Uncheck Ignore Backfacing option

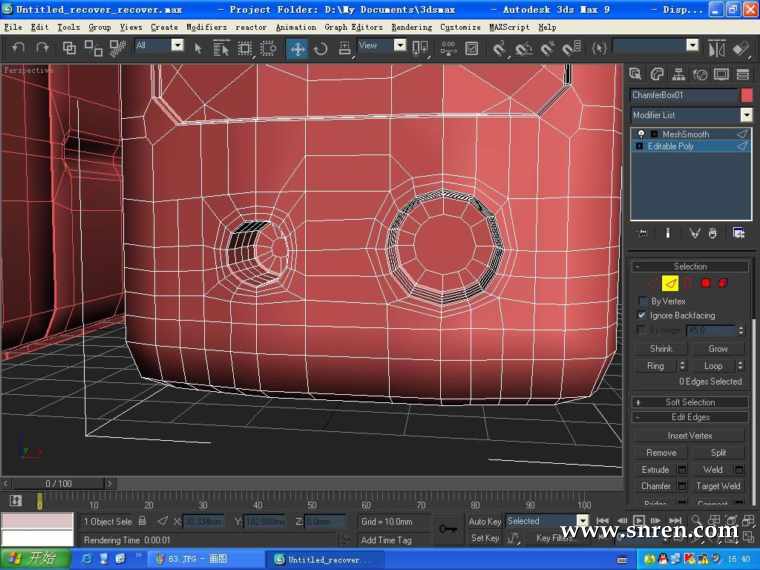click(x=643, y=315)
